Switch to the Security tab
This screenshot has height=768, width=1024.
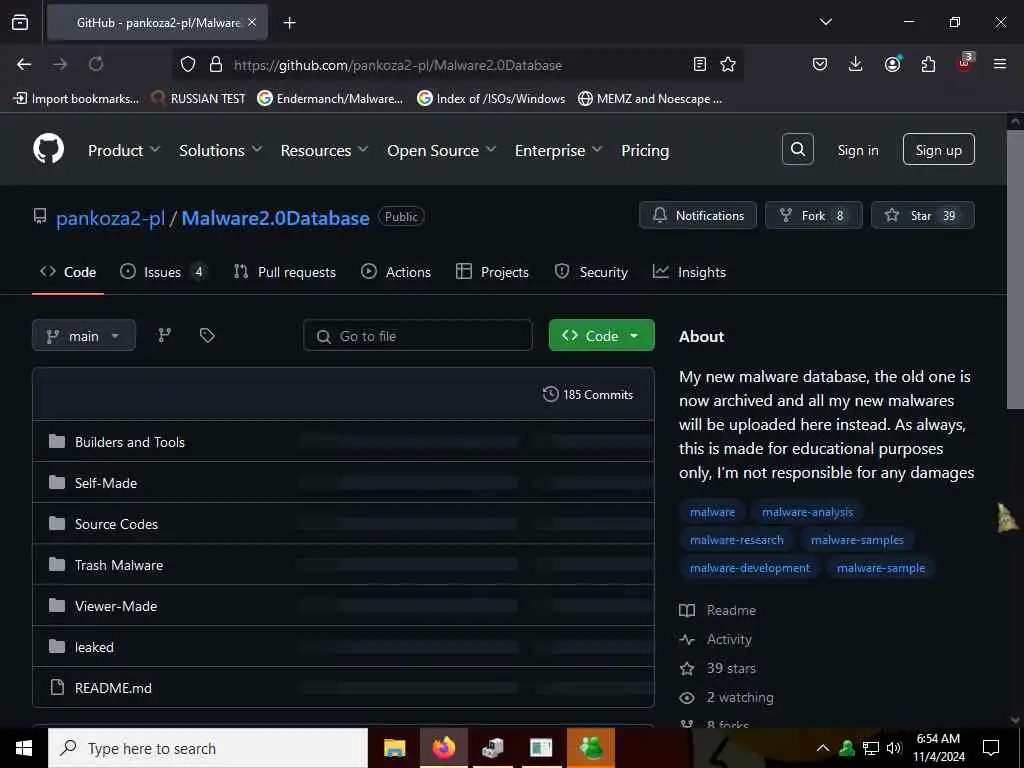coord(591,272)
